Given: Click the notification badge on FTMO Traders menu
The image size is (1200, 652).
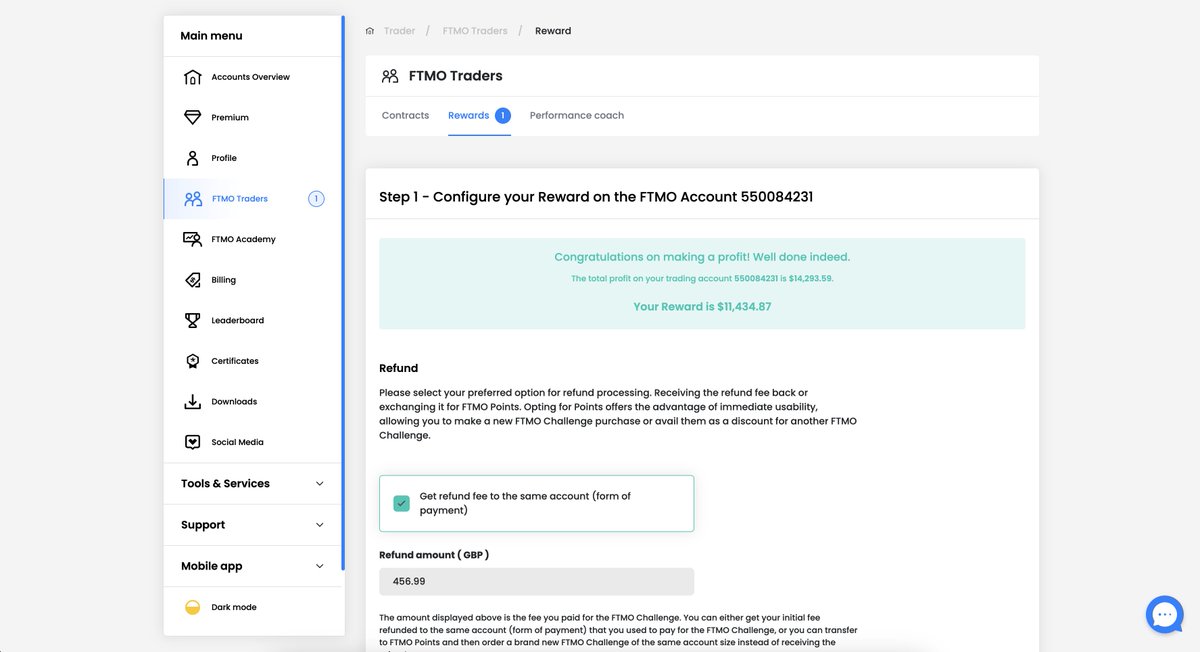Looking at the screenshot, I should pos(316,199).
